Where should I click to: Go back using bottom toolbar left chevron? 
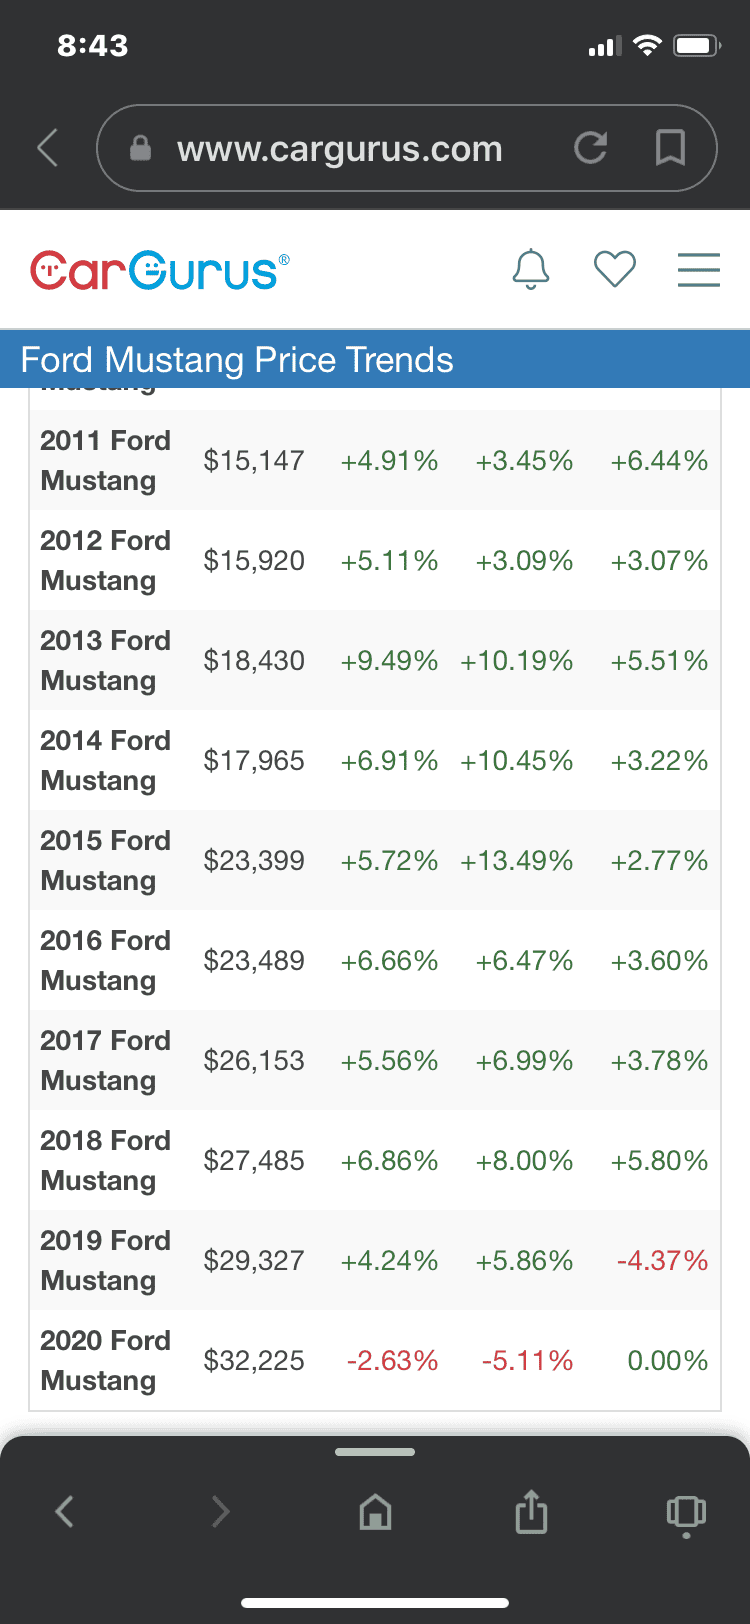64,1511
